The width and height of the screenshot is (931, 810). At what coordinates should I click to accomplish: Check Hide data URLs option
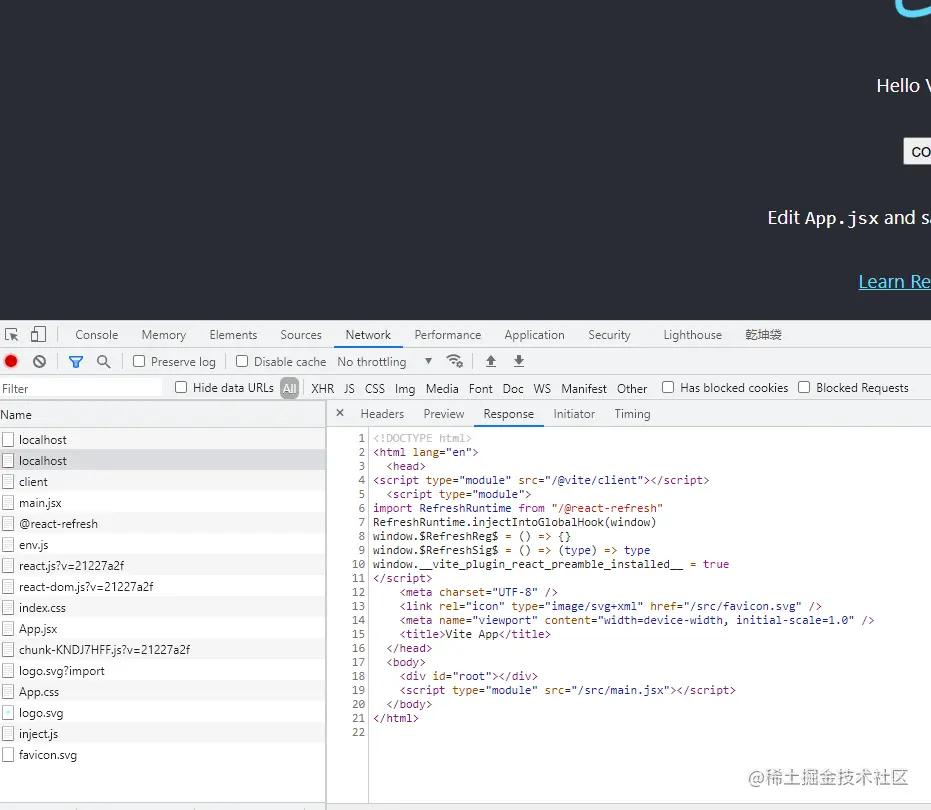click(181, 387)
